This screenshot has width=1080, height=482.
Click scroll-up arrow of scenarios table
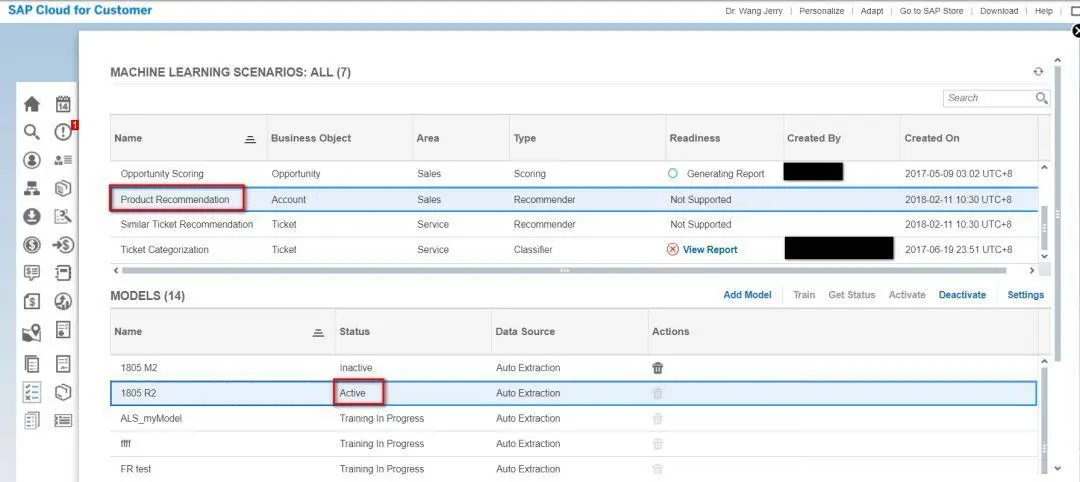click(x=1044, y=167)
